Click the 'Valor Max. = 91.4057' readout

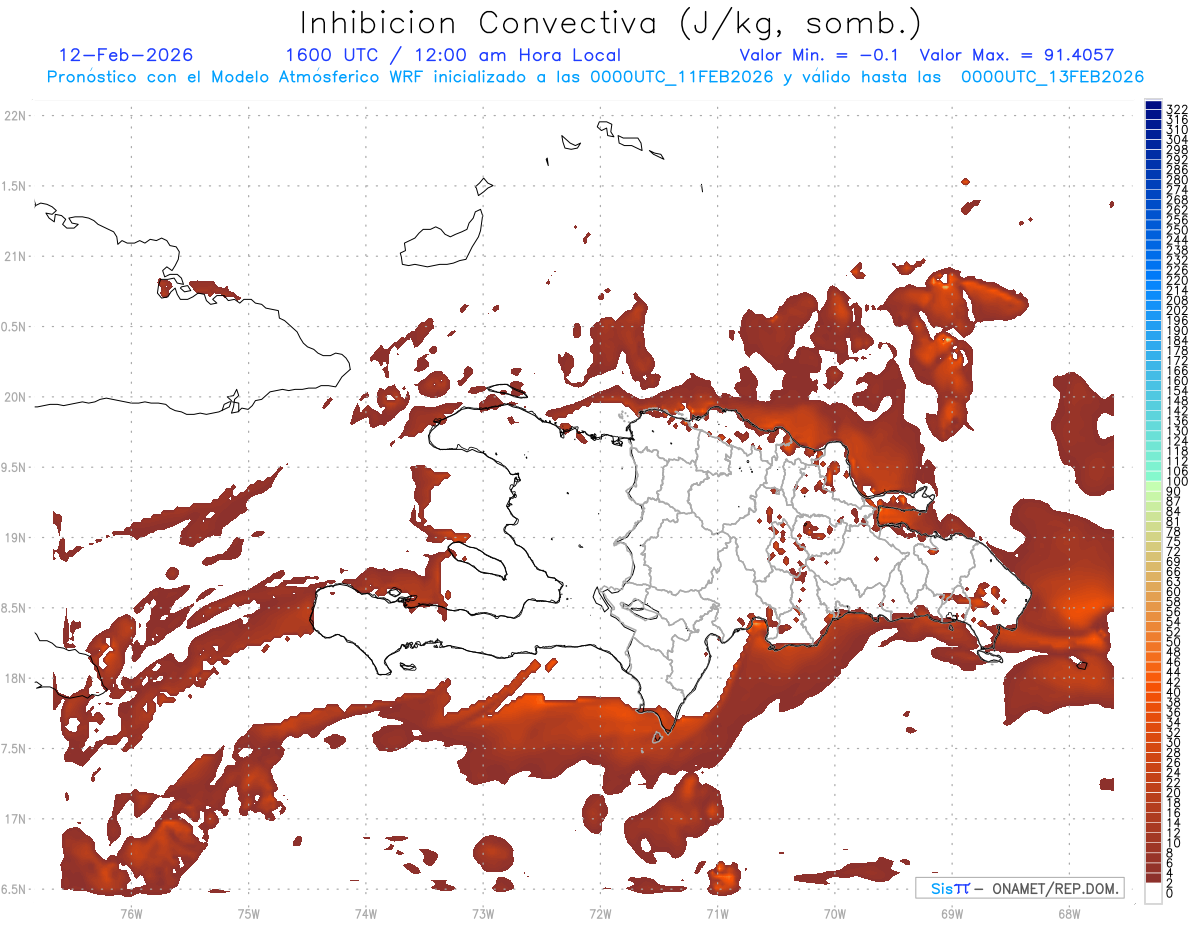click(1017, 56)
